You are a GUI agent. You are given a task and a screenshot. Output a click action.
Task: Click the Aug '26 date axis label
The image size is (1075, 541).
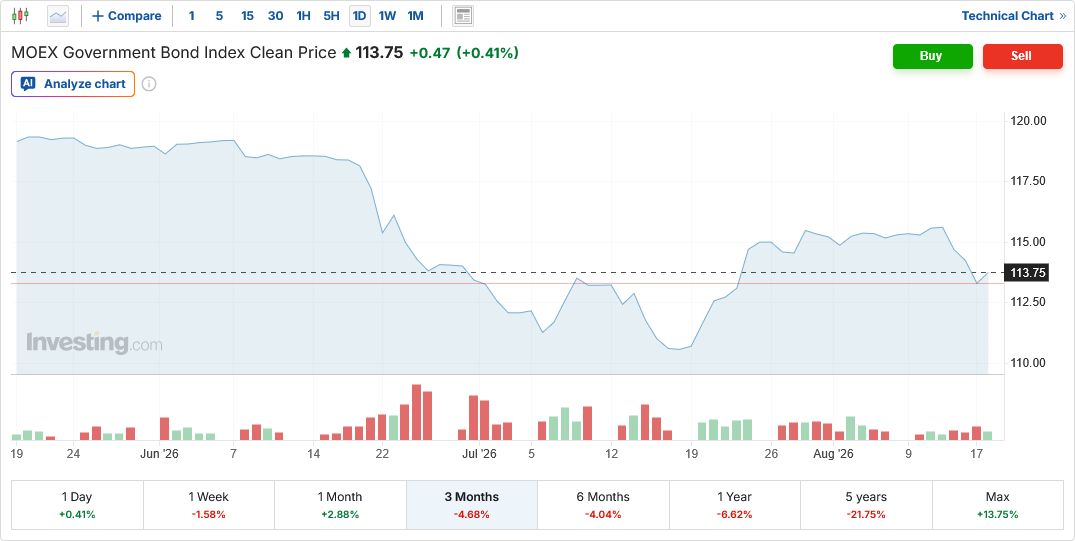point(834,454)
